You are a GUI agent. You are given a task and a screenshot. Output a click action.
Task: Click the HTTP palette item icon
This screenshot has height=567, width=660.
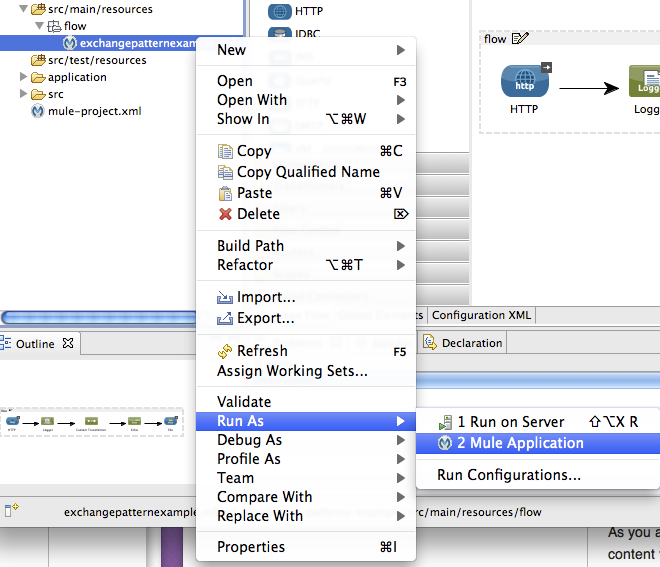pyautogui.click(x=279, y=11)
